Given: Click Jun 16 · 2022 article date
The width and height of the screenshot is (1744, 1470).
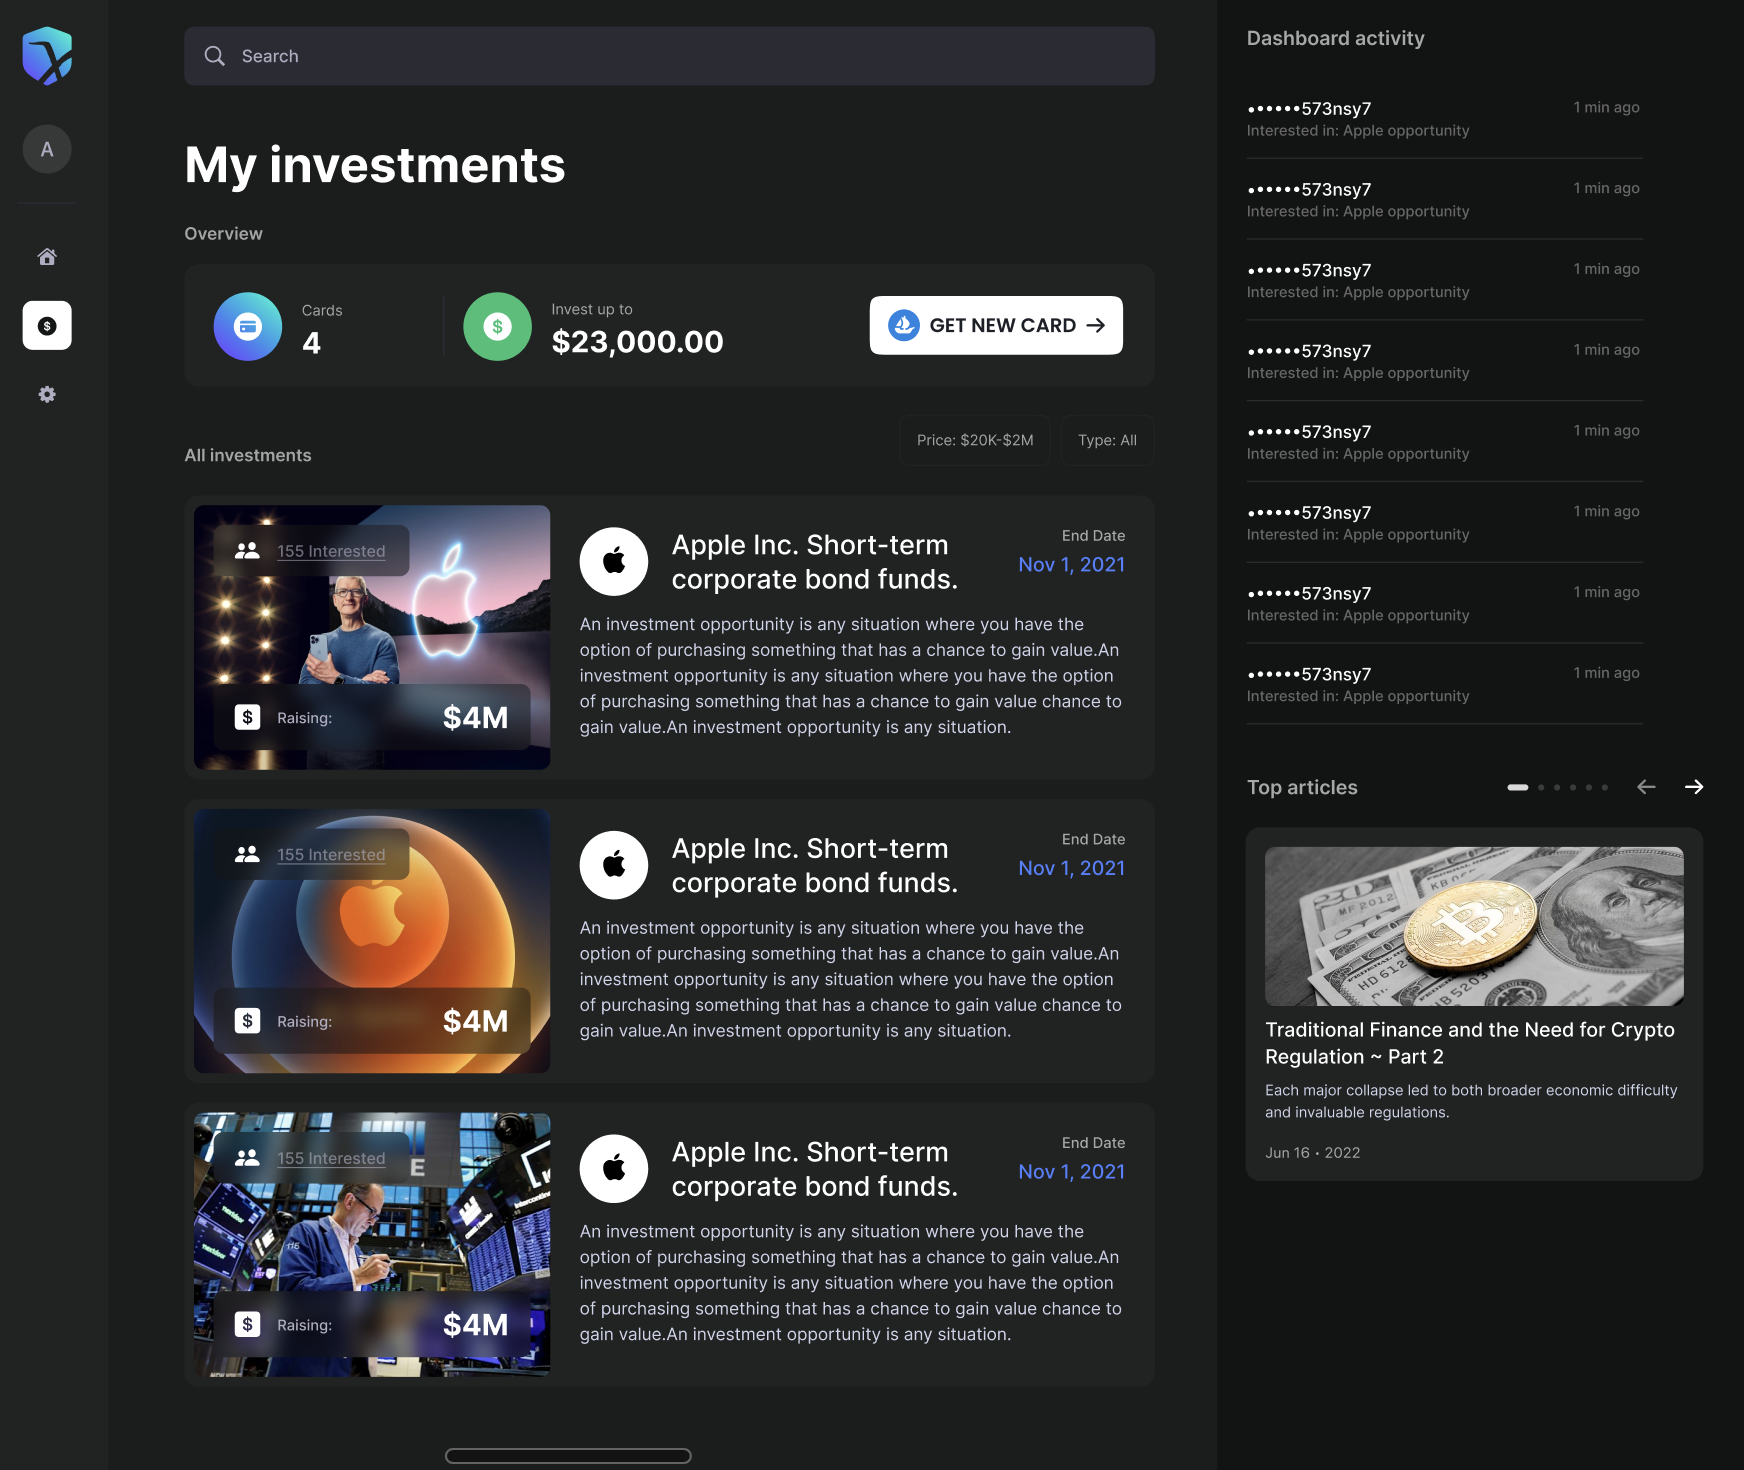Looking at the screenshot, I should (1312, 1153).
